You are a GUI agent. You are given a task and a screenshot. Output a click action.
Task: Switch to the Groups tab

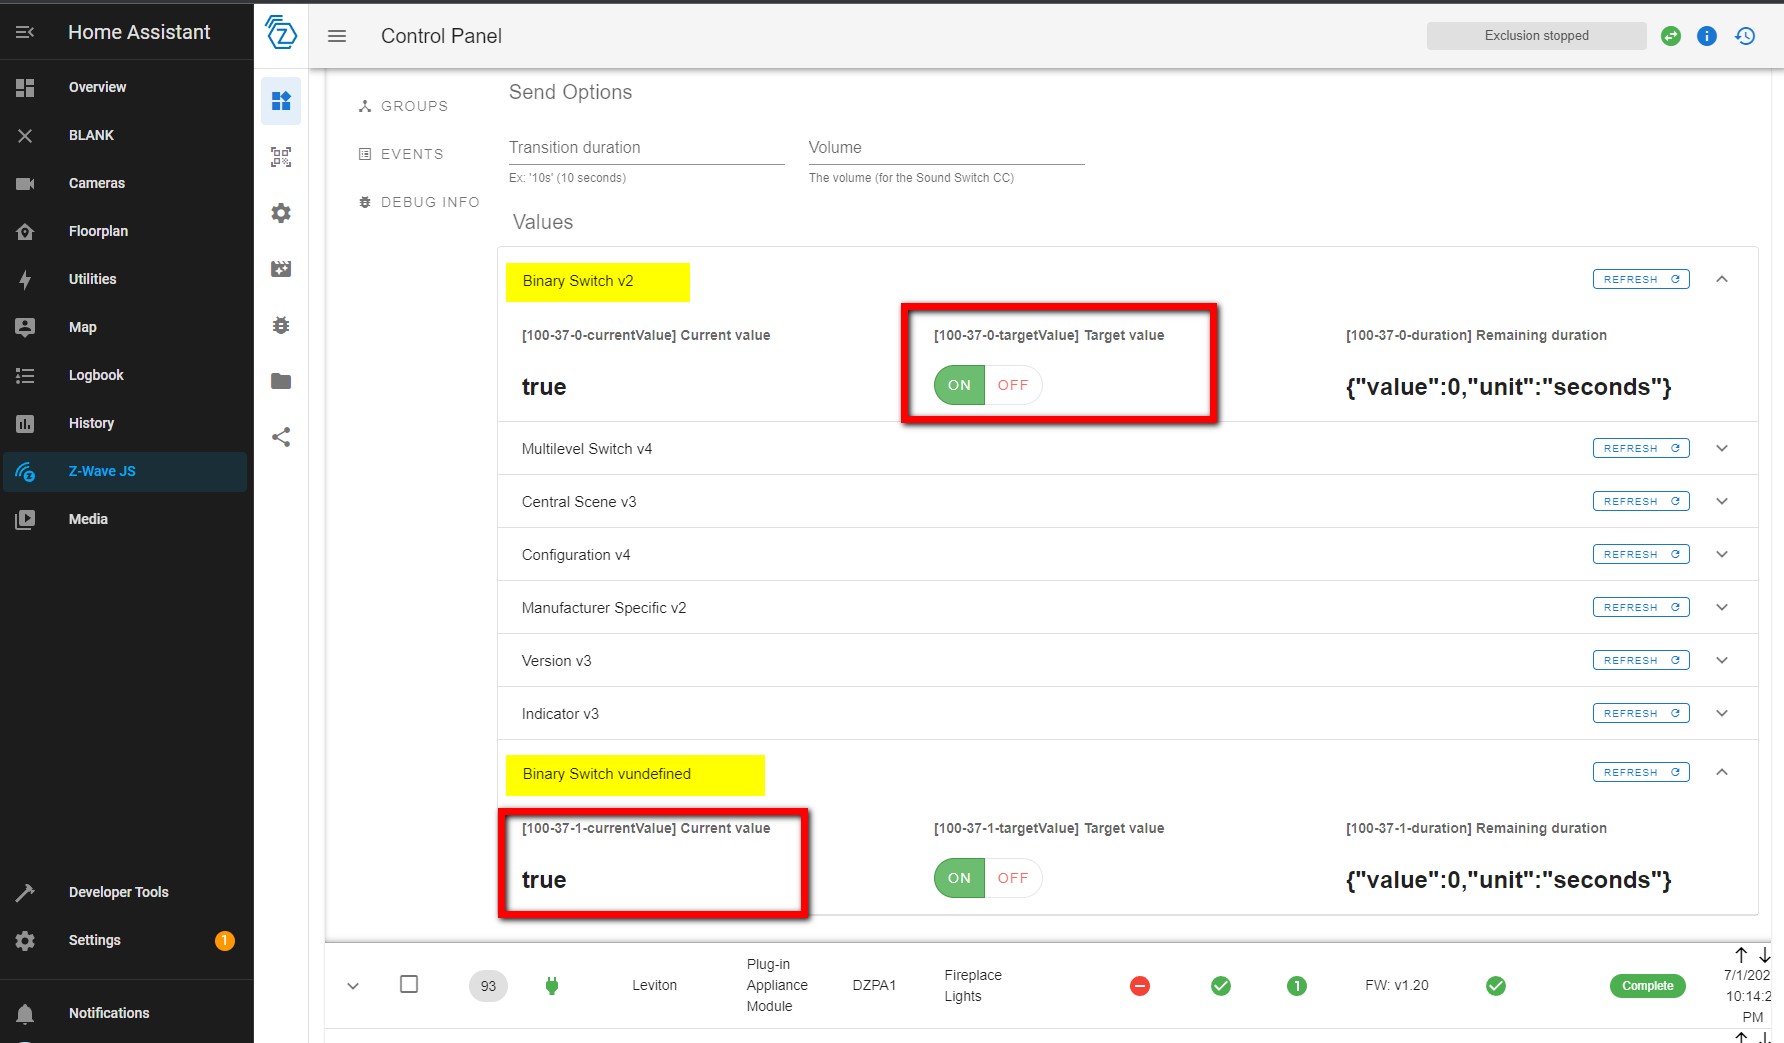(x=404, y=106)
